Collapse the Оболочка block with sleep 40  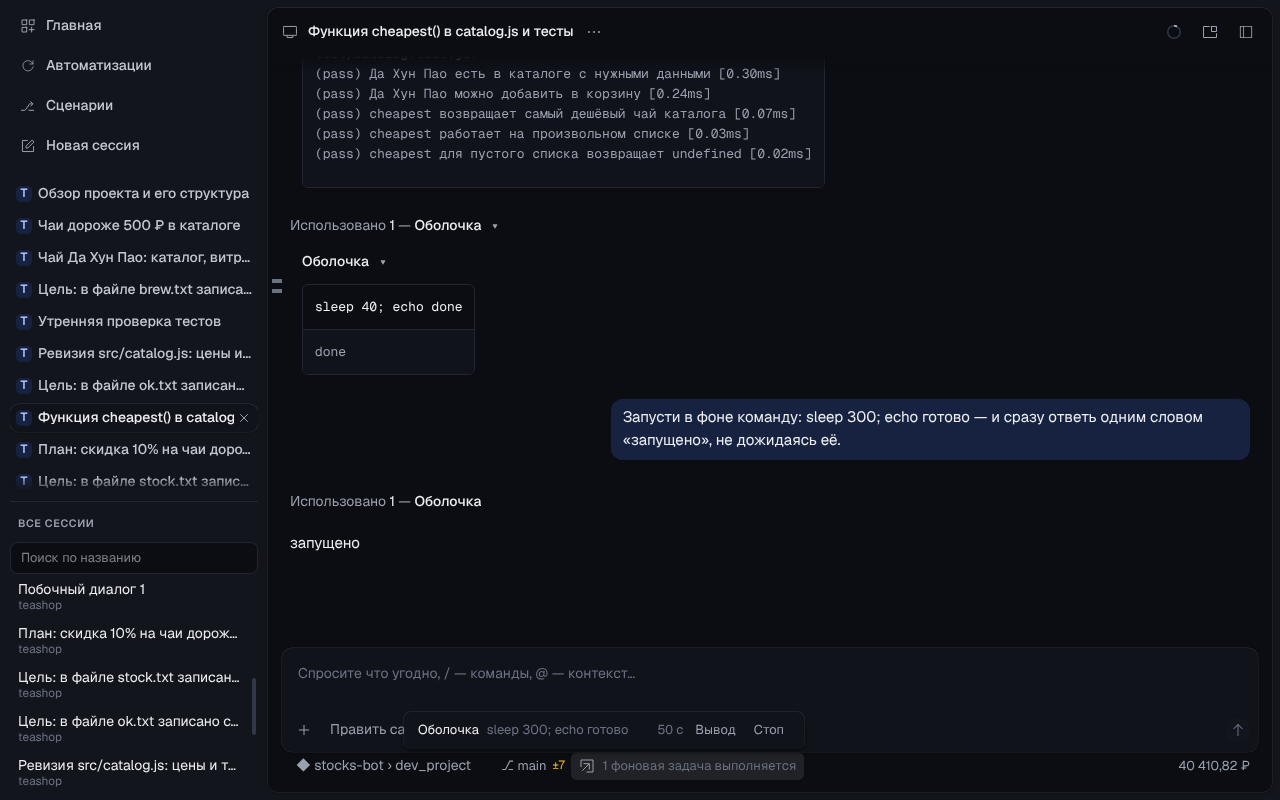pyautogui.click(x=344, y=261)
